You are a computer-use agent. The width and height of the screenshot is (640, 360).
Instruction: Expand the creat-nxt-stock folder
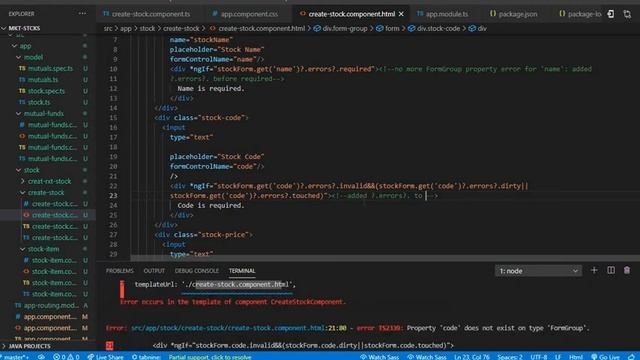click(49, 181)
